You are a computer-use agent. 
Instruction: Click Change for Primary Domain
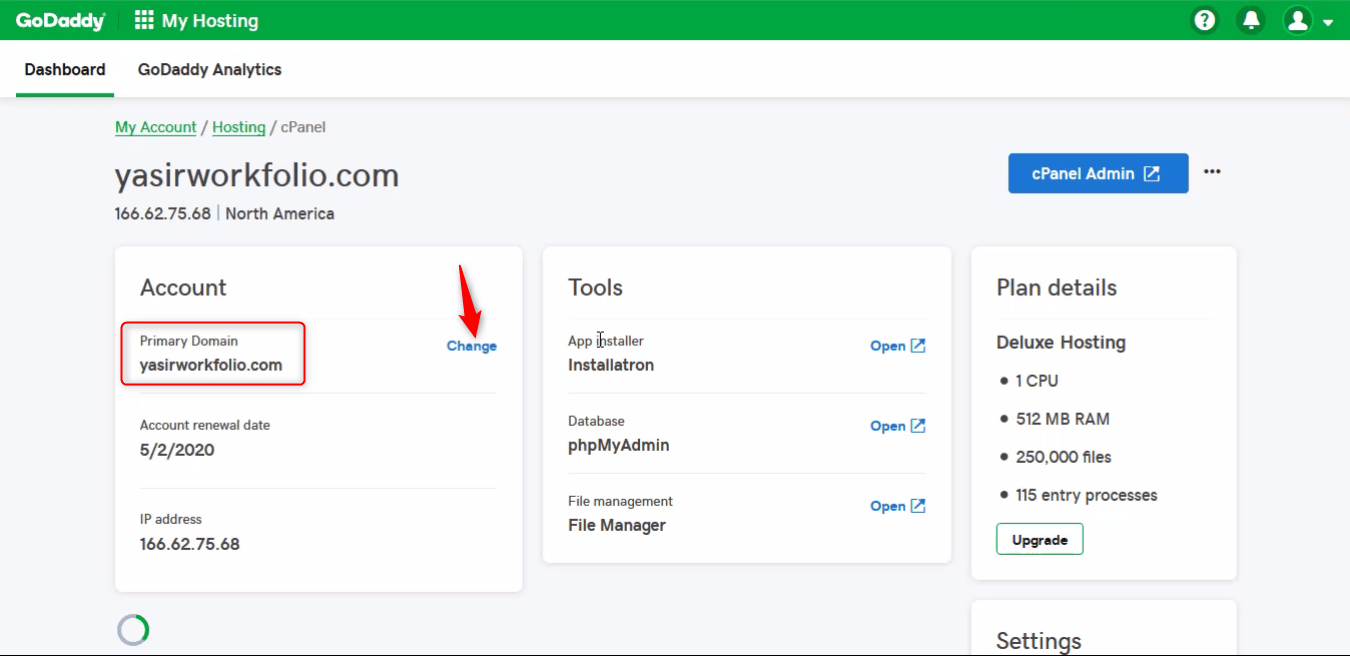pos(472,346)
